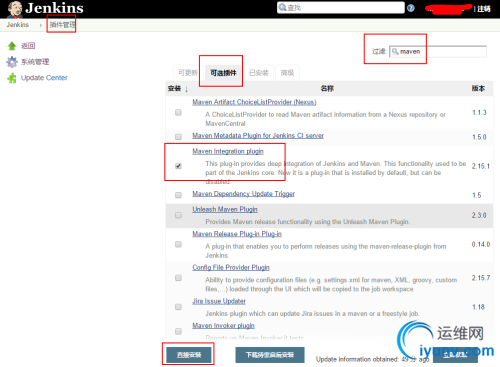The image size is (500, 367).
Task: Open the 系统管理 sidebar link
Action: (x=35, y=62)
